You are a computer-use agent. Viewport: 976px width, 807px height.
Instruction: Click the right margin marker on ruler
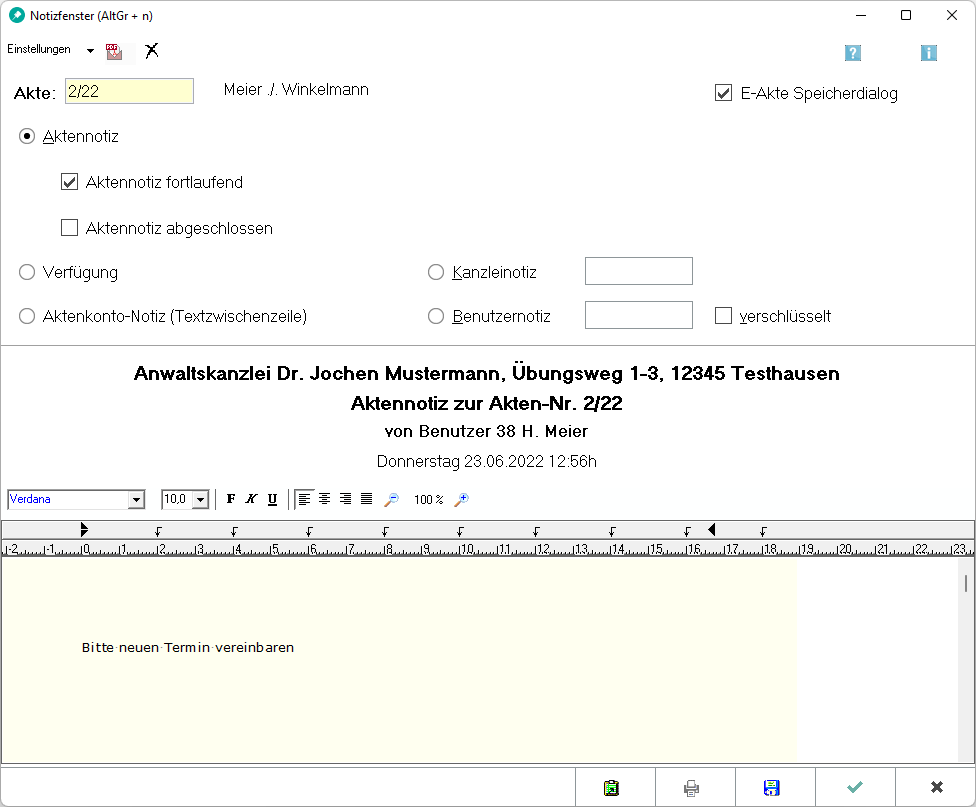[x=711, y=530]
